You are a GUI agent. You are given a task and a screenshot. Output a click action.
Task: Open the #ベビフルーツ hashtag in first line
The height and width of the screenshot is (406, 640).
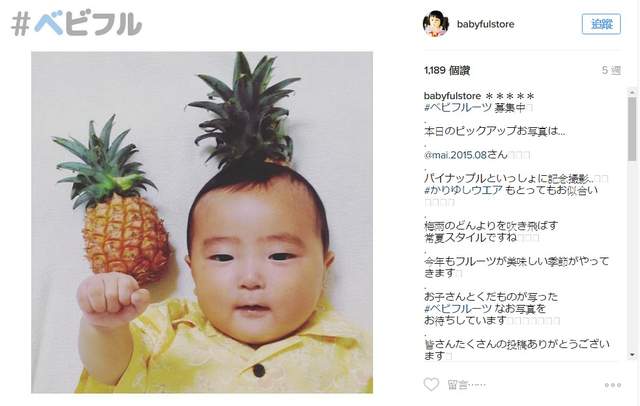pyautogui.click(x=458, y=108)
